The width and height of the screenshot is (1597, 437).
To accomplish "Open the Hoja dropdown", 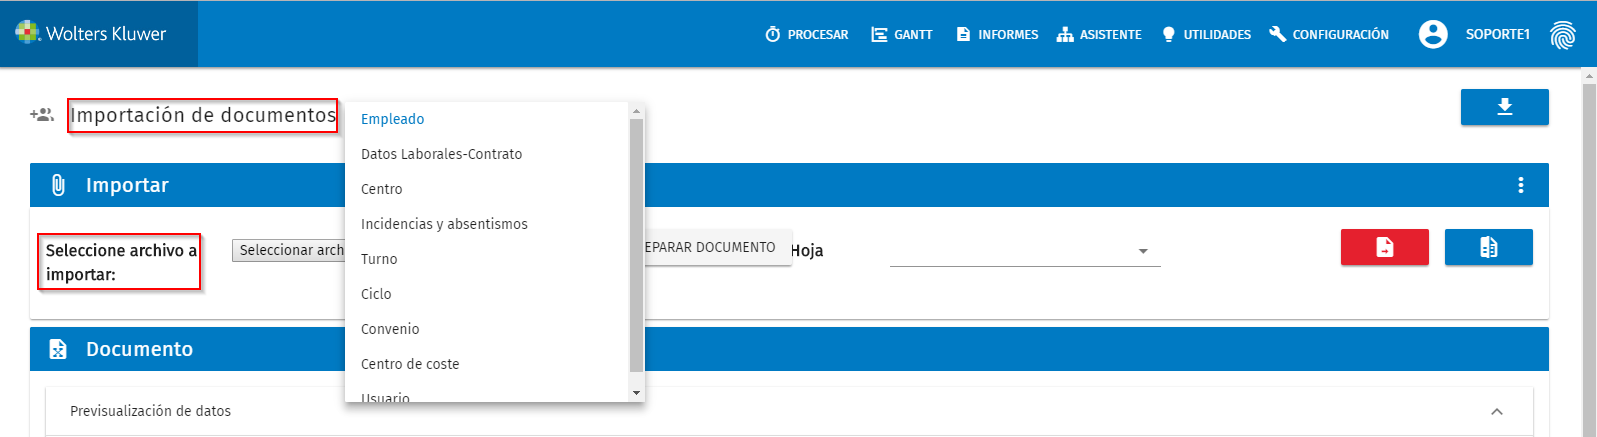I will tap(1025, 251).
